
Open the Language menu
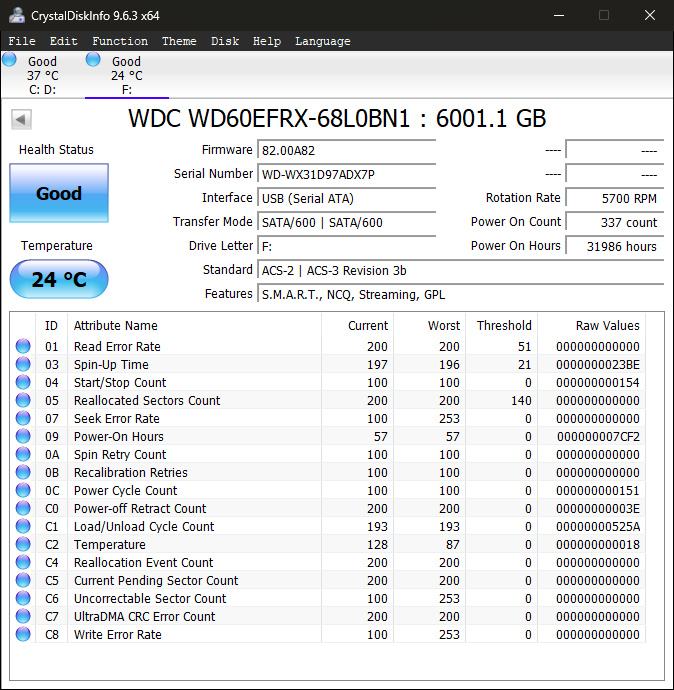tap(322, 41)
